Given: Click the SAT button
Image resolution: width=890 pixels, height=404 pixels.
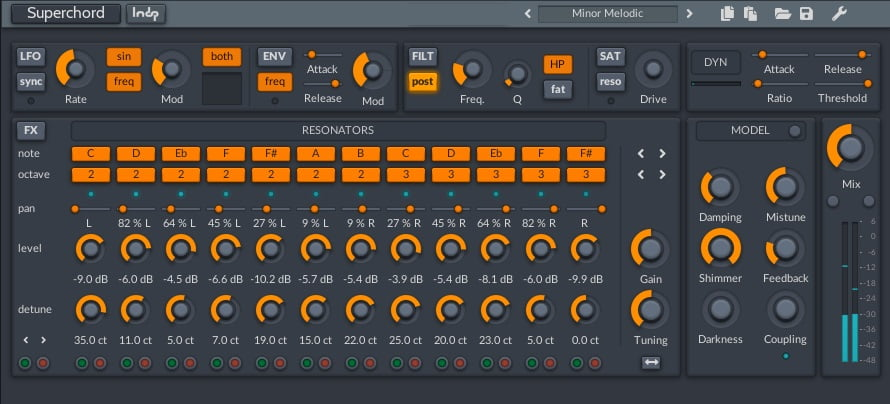Looking at the screenshot, I should 610,56.
